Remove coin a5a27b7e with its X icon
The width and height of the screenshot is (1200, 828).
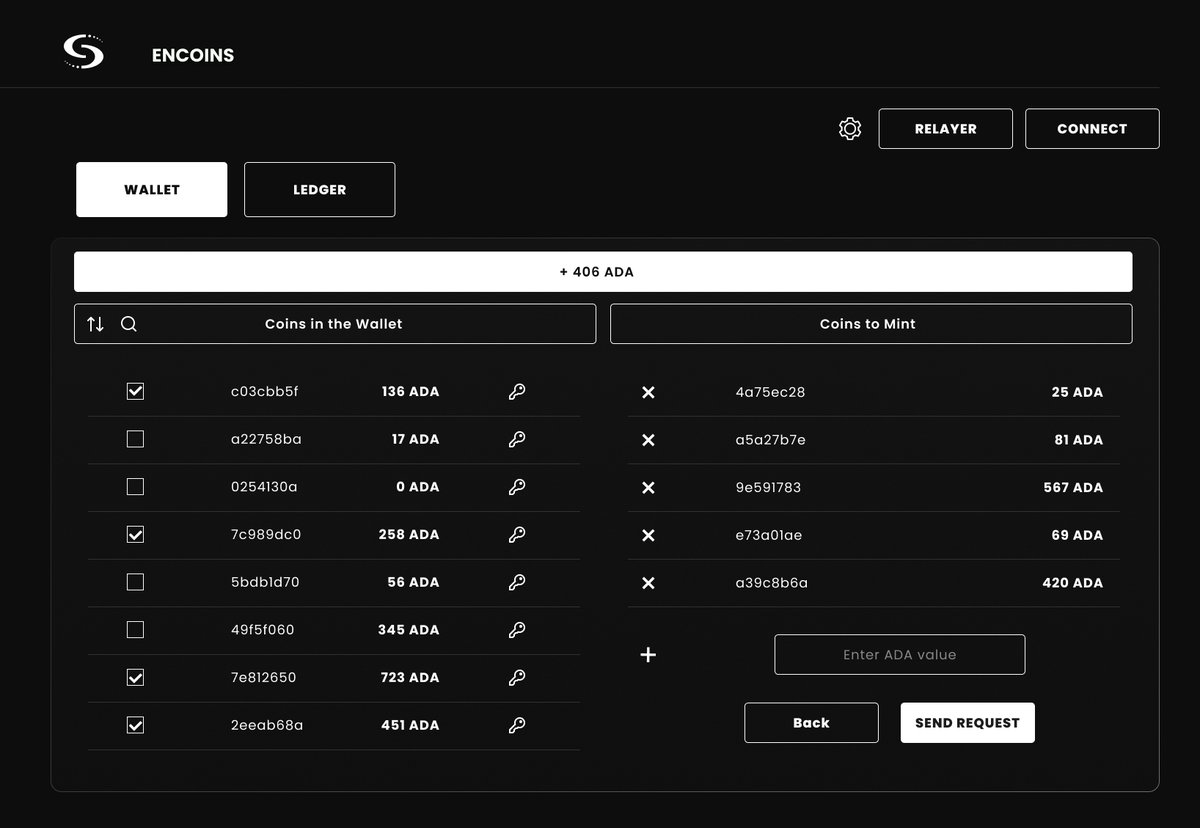pyautogui.click(x=648, y=440)
